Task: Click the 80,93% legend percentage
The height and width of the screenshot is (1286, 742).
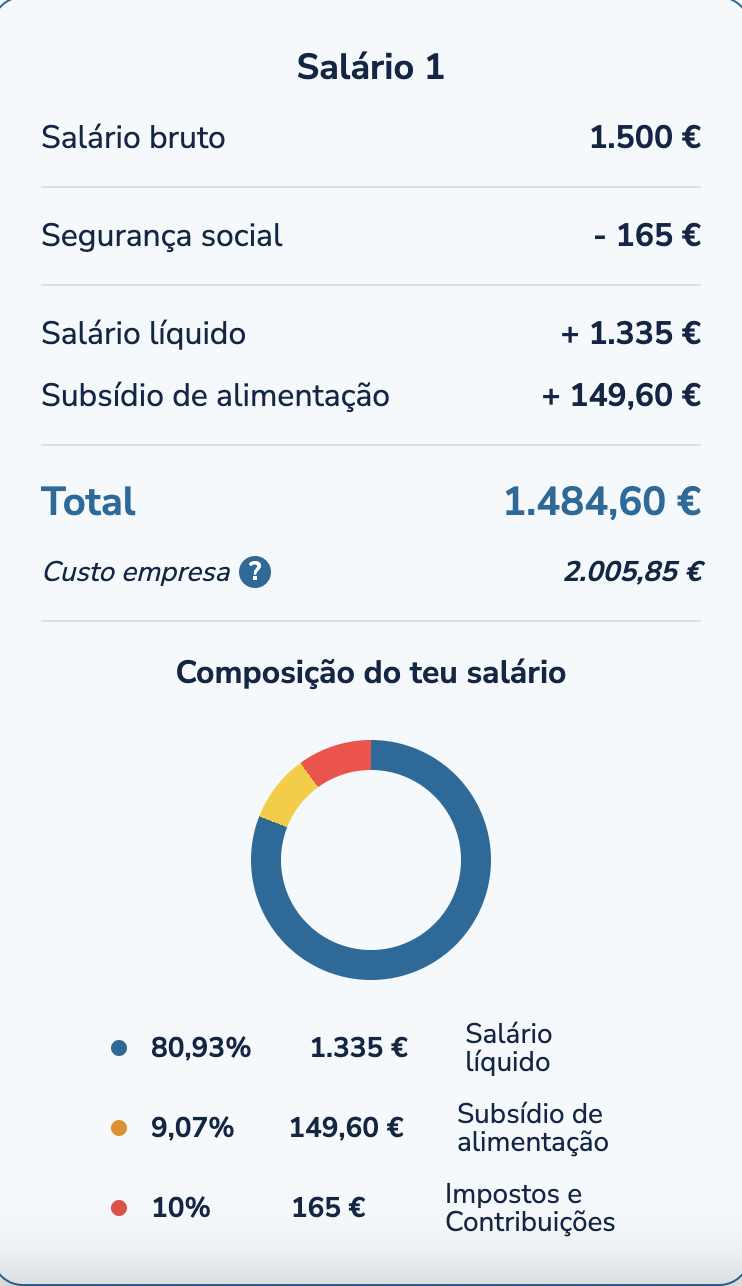Action: [x=201, y=1048]
